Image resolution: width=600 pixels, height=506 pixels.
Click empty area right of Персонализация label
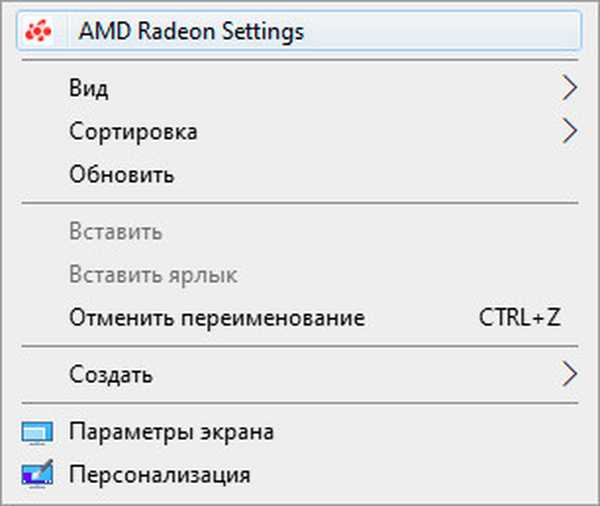coord(420,474)
